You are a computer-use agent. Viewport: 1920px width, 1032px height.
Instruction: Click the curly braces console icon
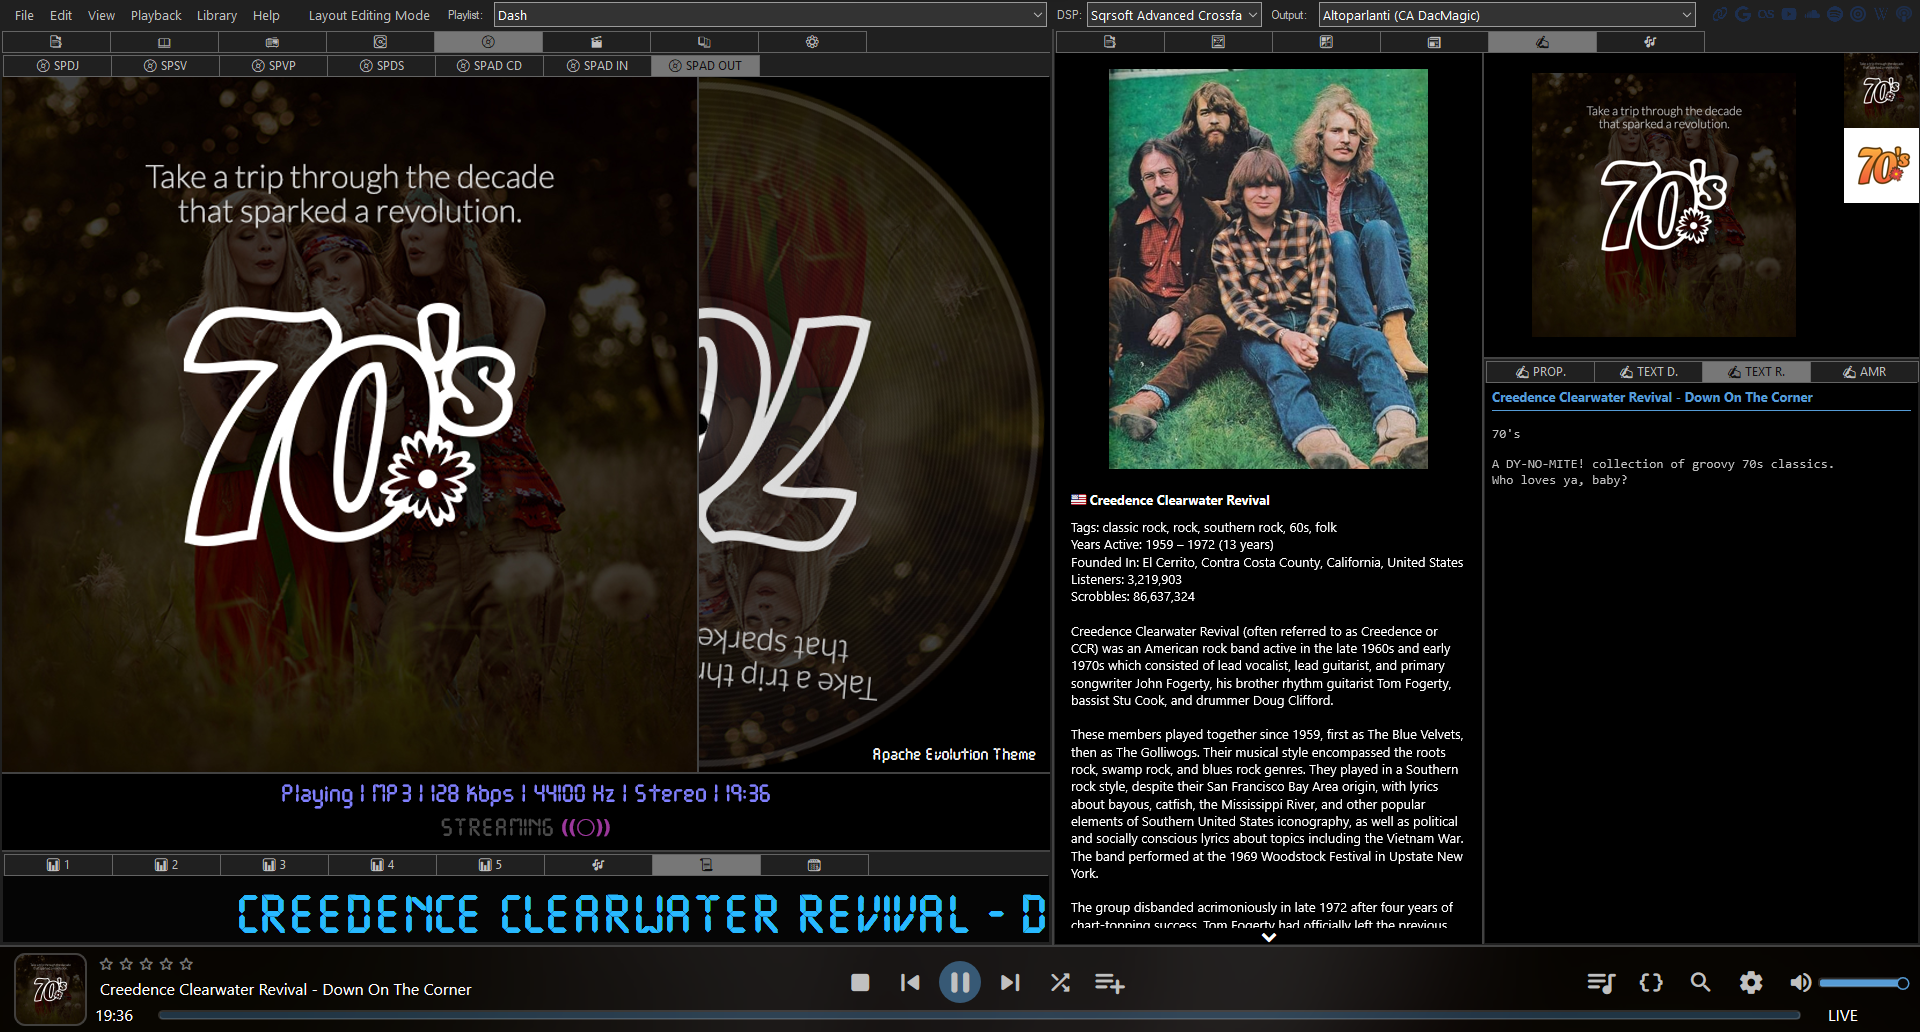pos(1651,983)
